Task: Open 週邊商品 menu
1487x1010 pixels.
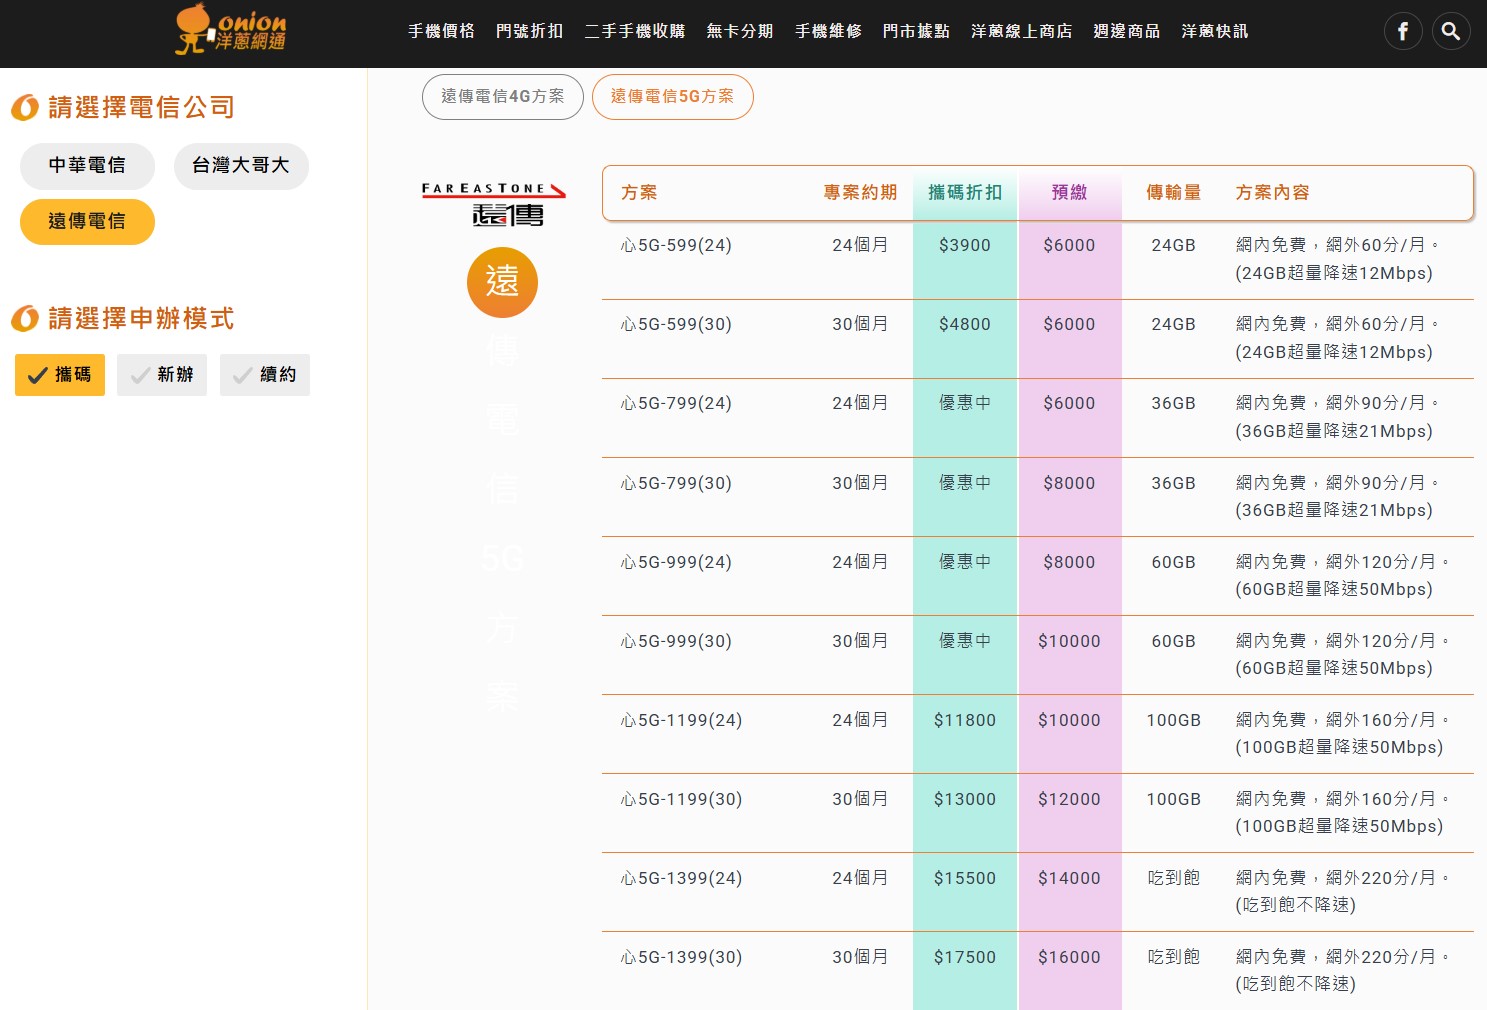Action: click(1126, 31)
